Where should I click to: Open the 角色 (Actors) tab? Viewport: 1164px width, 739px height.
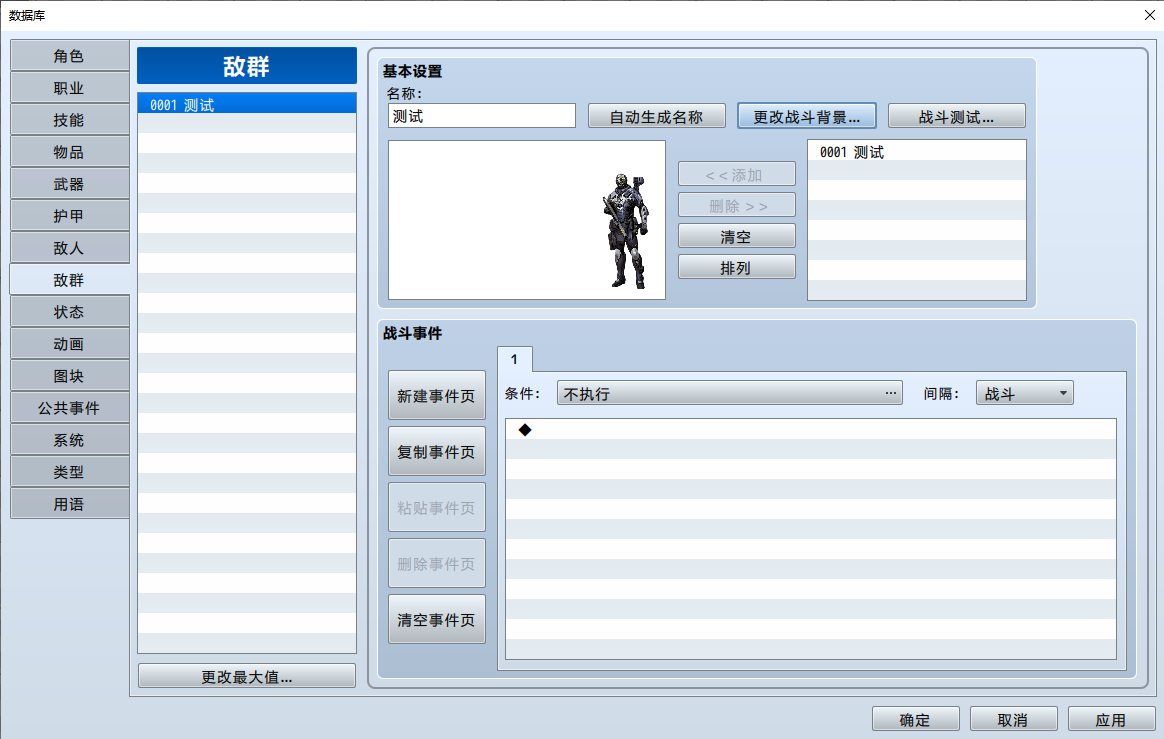(x=69, y=56)
